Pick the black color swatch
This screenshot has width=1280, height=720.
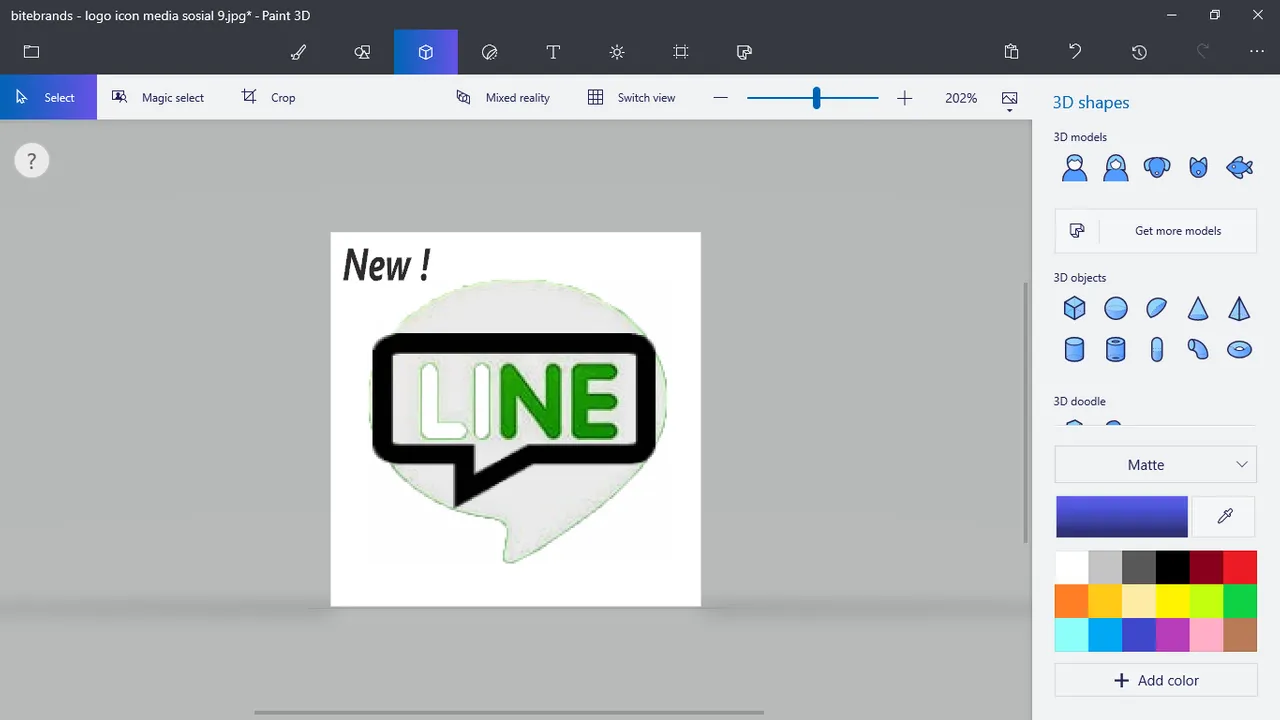pos(1173,567)
